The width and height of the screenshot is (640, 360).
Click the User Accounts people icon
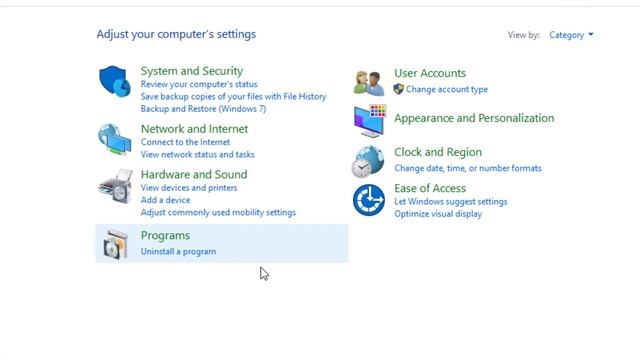coord(369,83)
